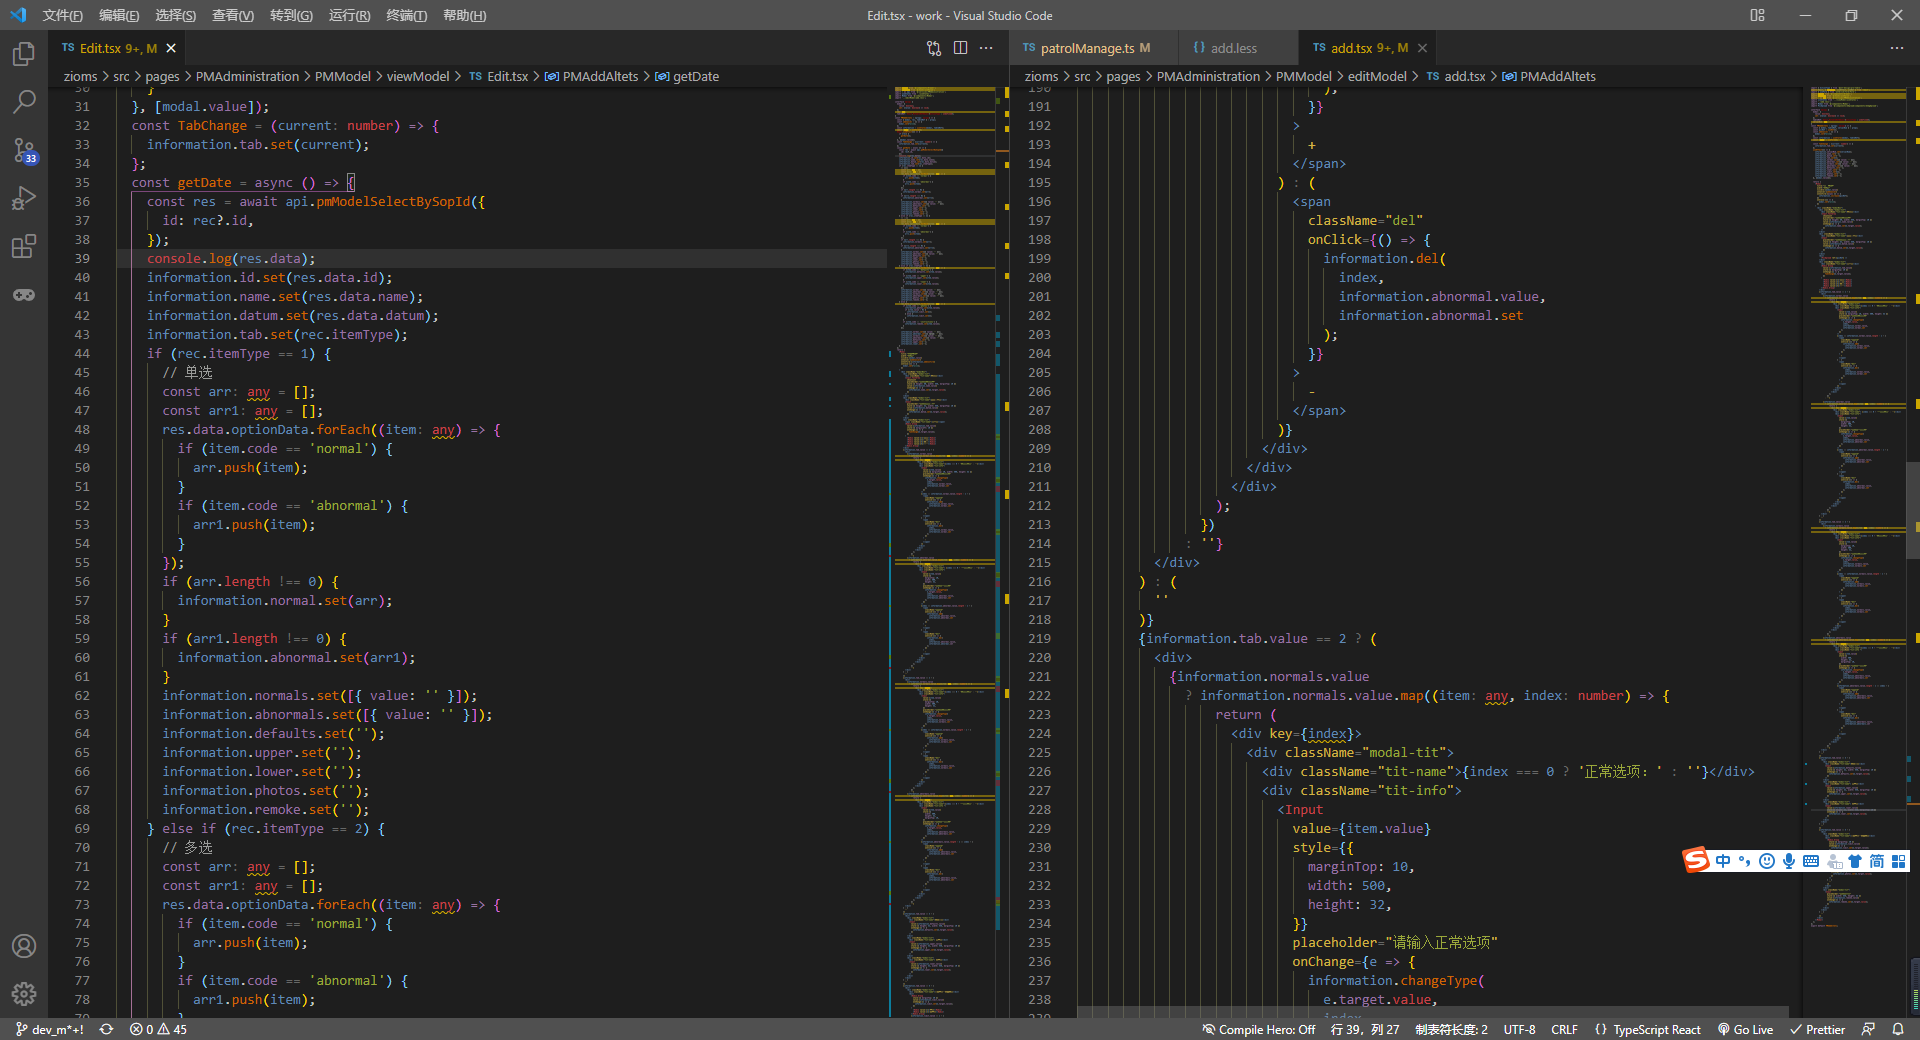Open the Search view in the activity bar
This screenshot has width=1920, height=1040.
click(24, 102)
